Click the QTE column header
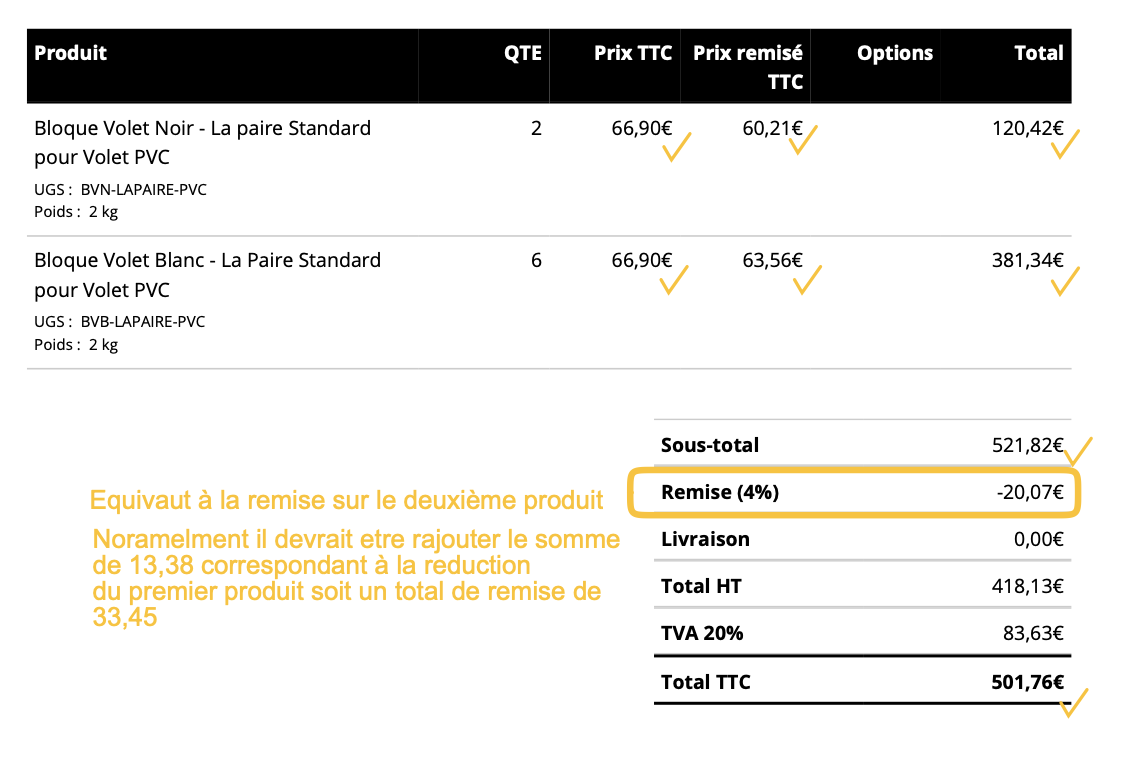The width and height of the screenshot is (1124, 780). coord(522,53)
